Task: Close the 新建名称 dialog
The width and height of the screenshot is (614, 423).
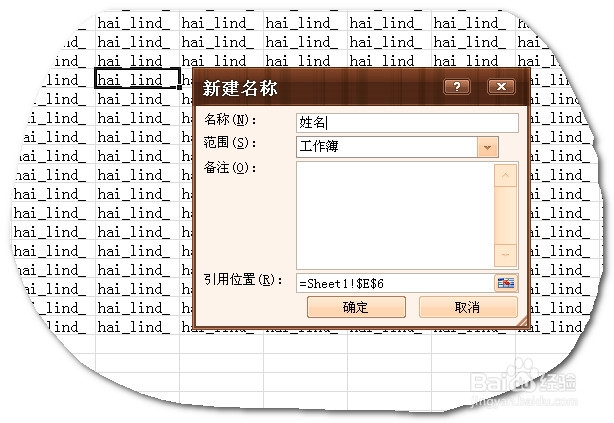Action: click(501, 87)
